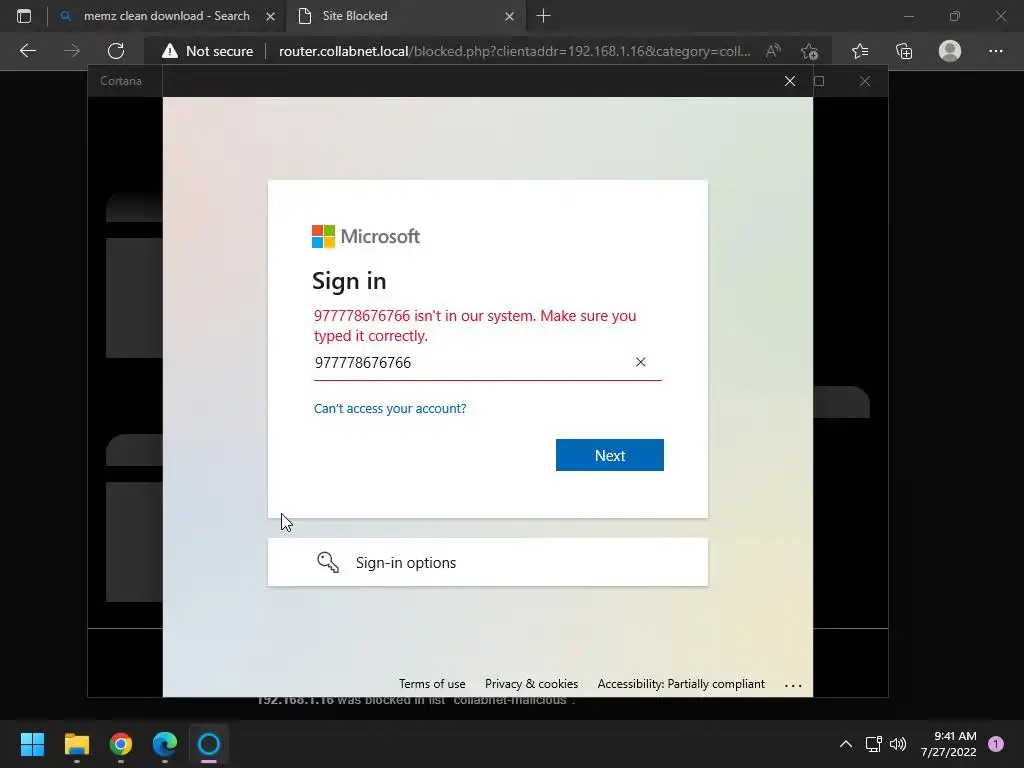This screenshot has height=768, width=1024.
Task: Click the Cortana taskbar icon
Action: point(209,744)
